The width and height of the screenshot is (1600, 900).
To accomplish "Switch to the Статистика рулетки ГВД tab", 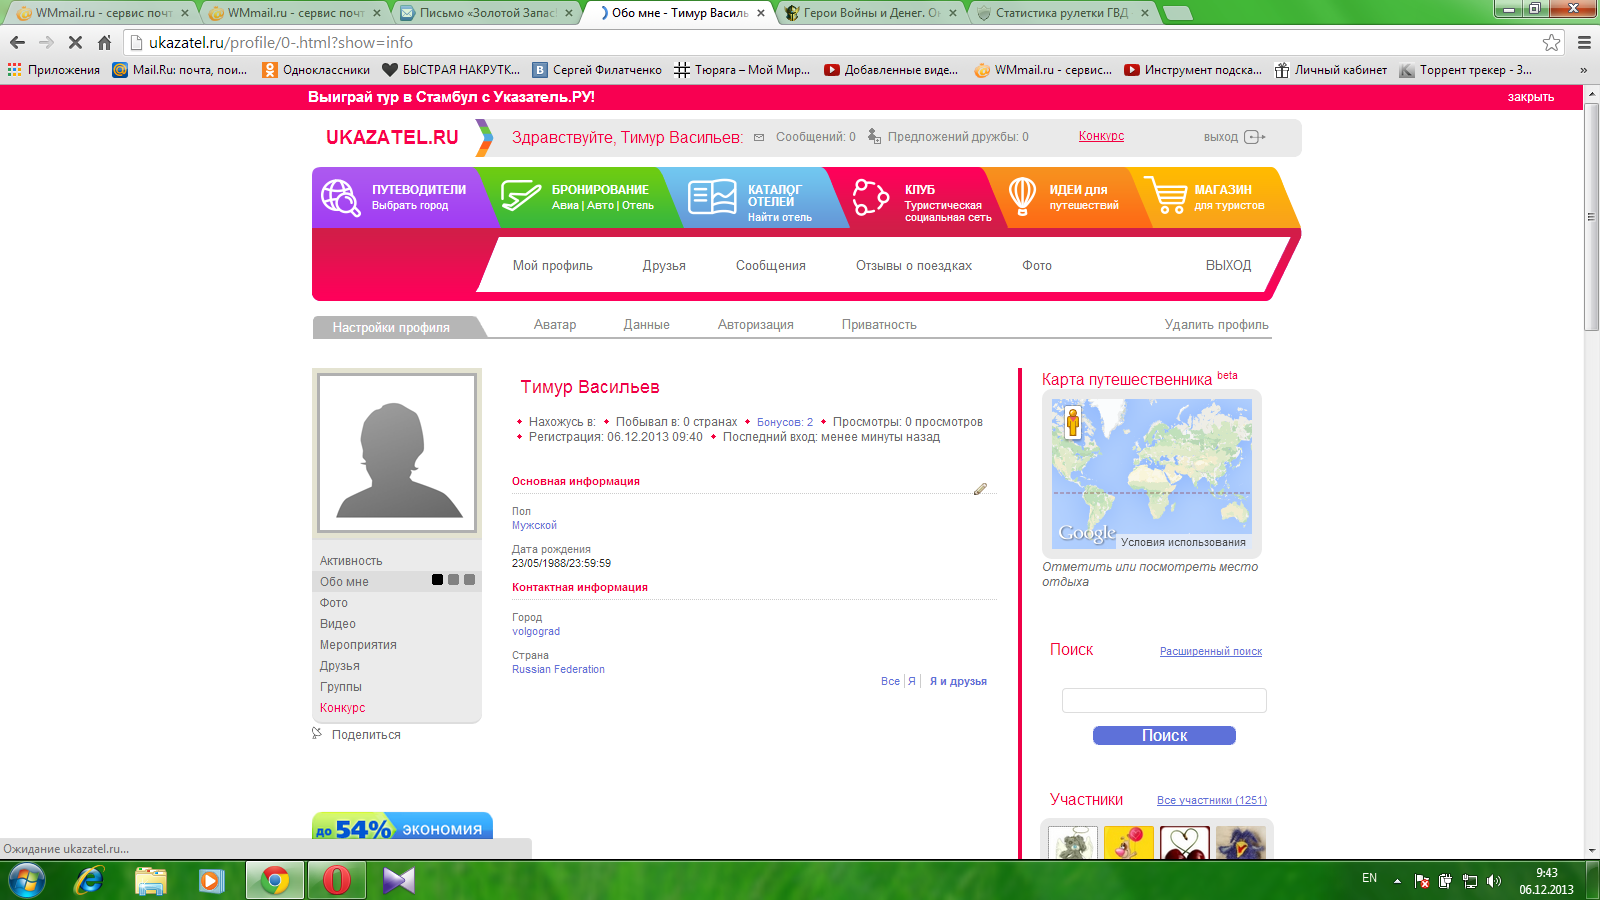I will [1062, 13].
